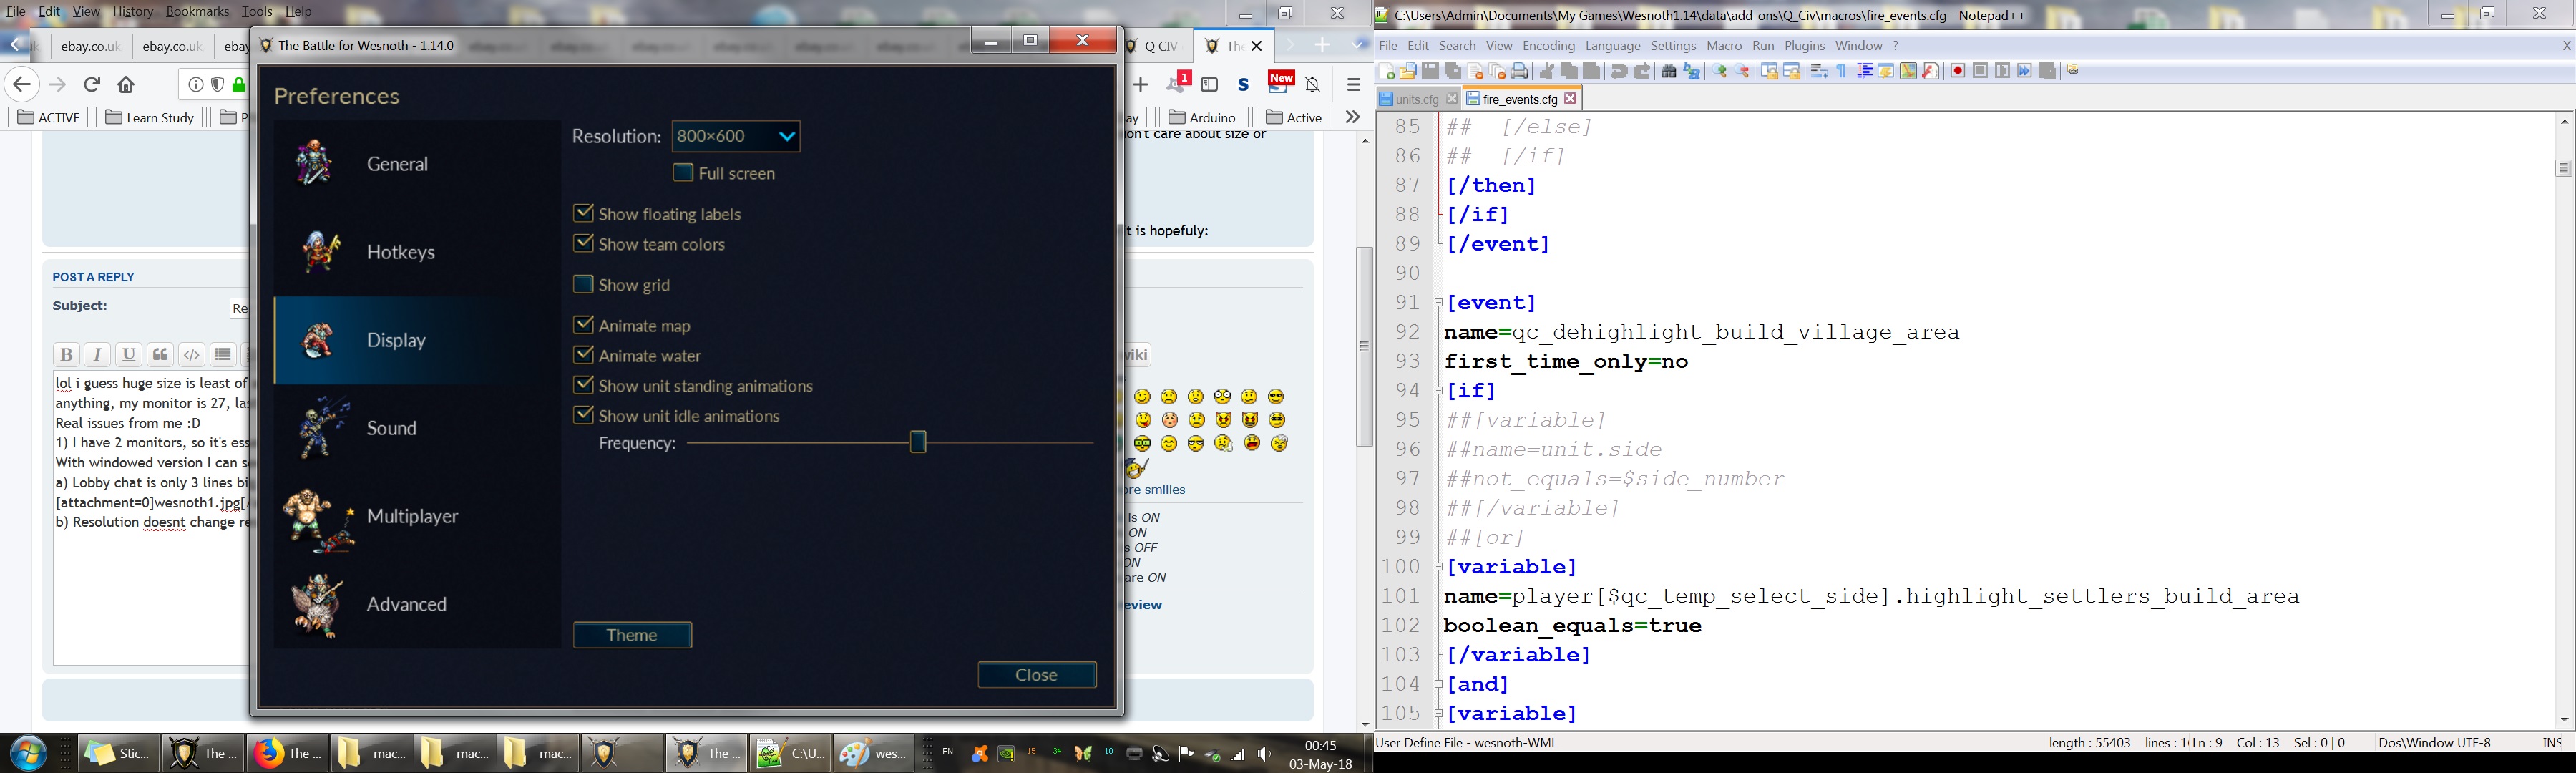This screenshot has height=773, width=2576.
Task: Toggle Show floating labels checkbox
Action: tap(583, 213)
